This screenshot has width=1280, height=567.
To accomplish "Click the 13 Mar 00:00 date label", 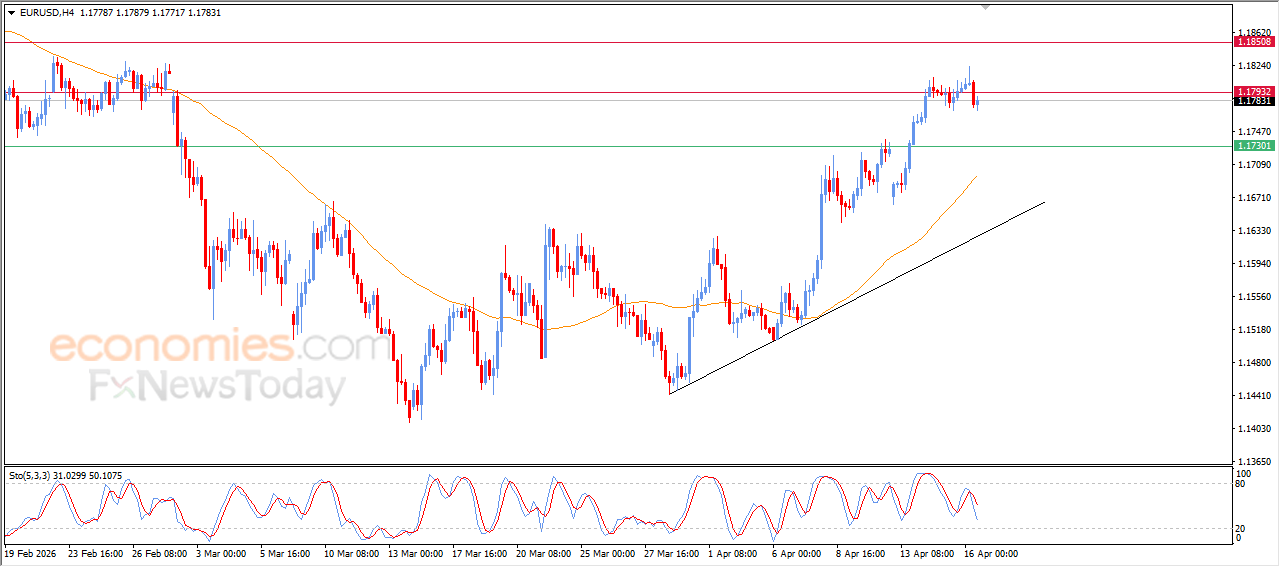I will (x=415, y=552).
